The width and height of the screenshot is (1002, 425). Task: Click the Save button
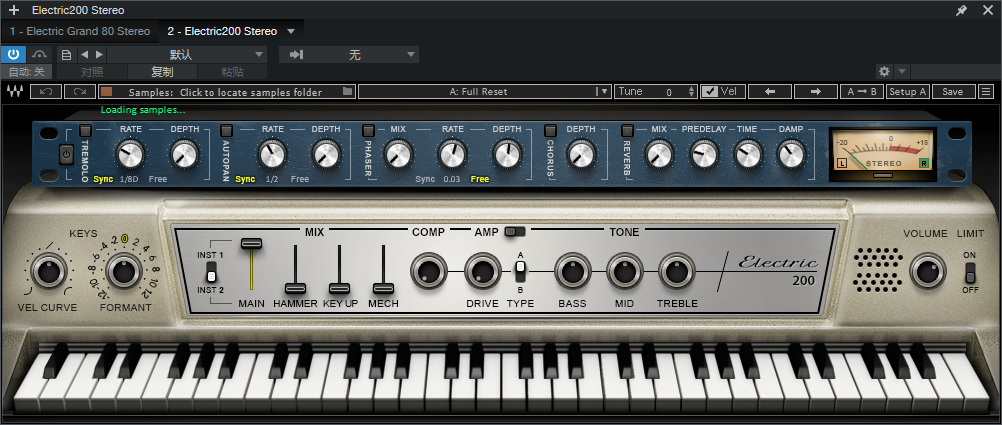(953, 91)
